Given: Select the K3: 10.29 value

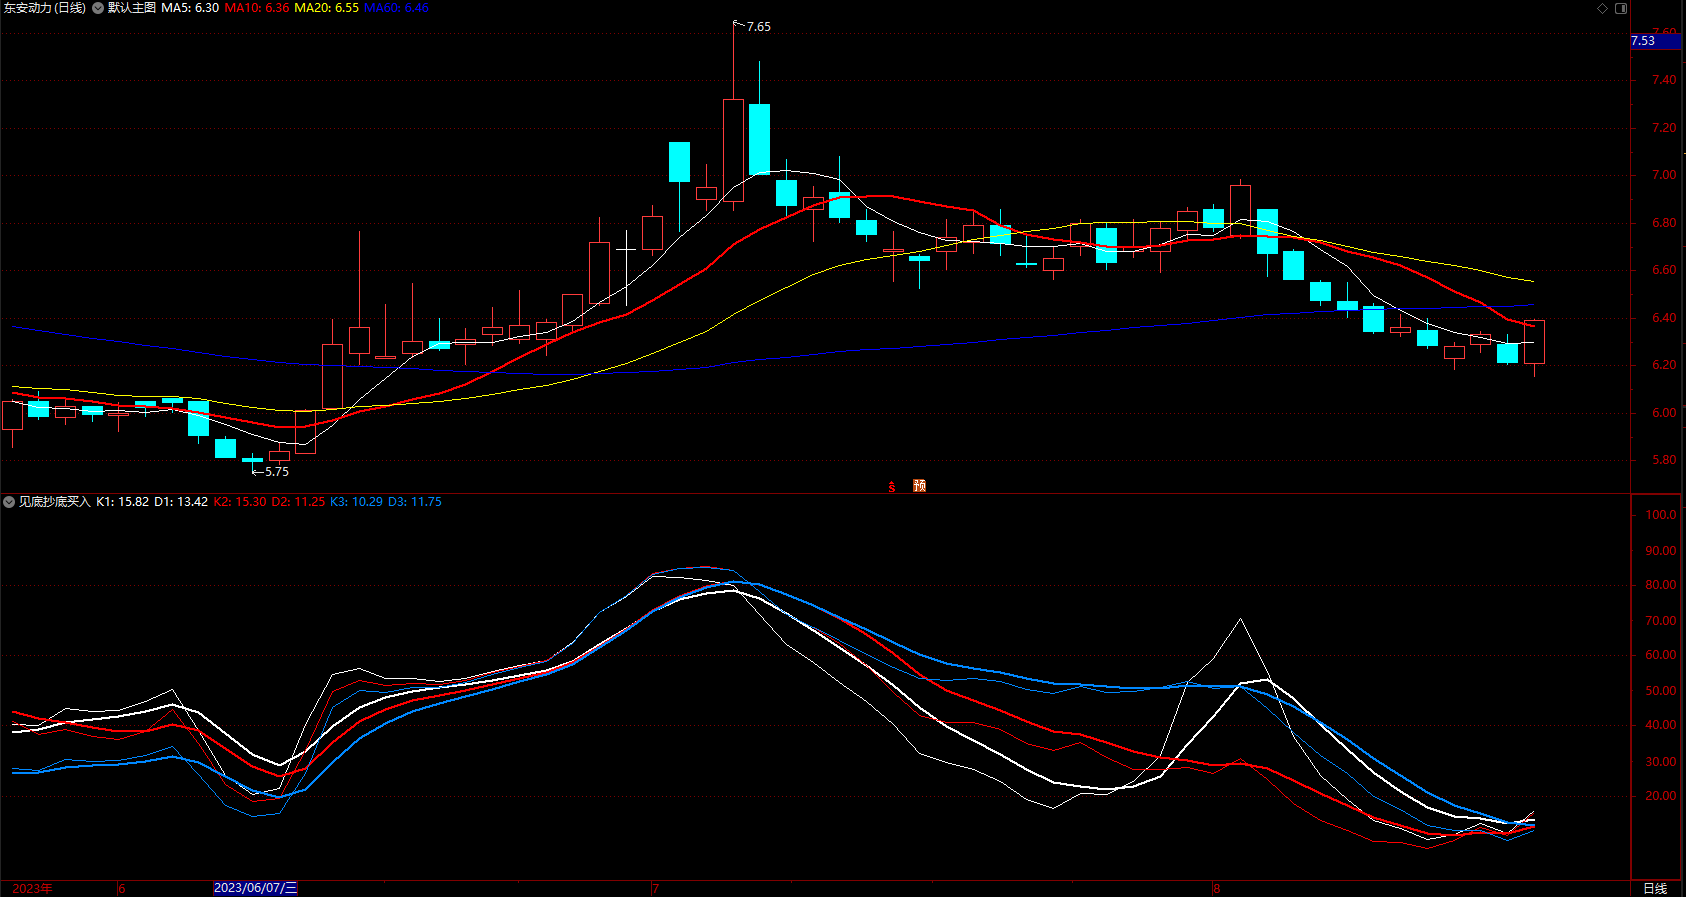Looking at the screenshot, I should (x=356, y=502).
